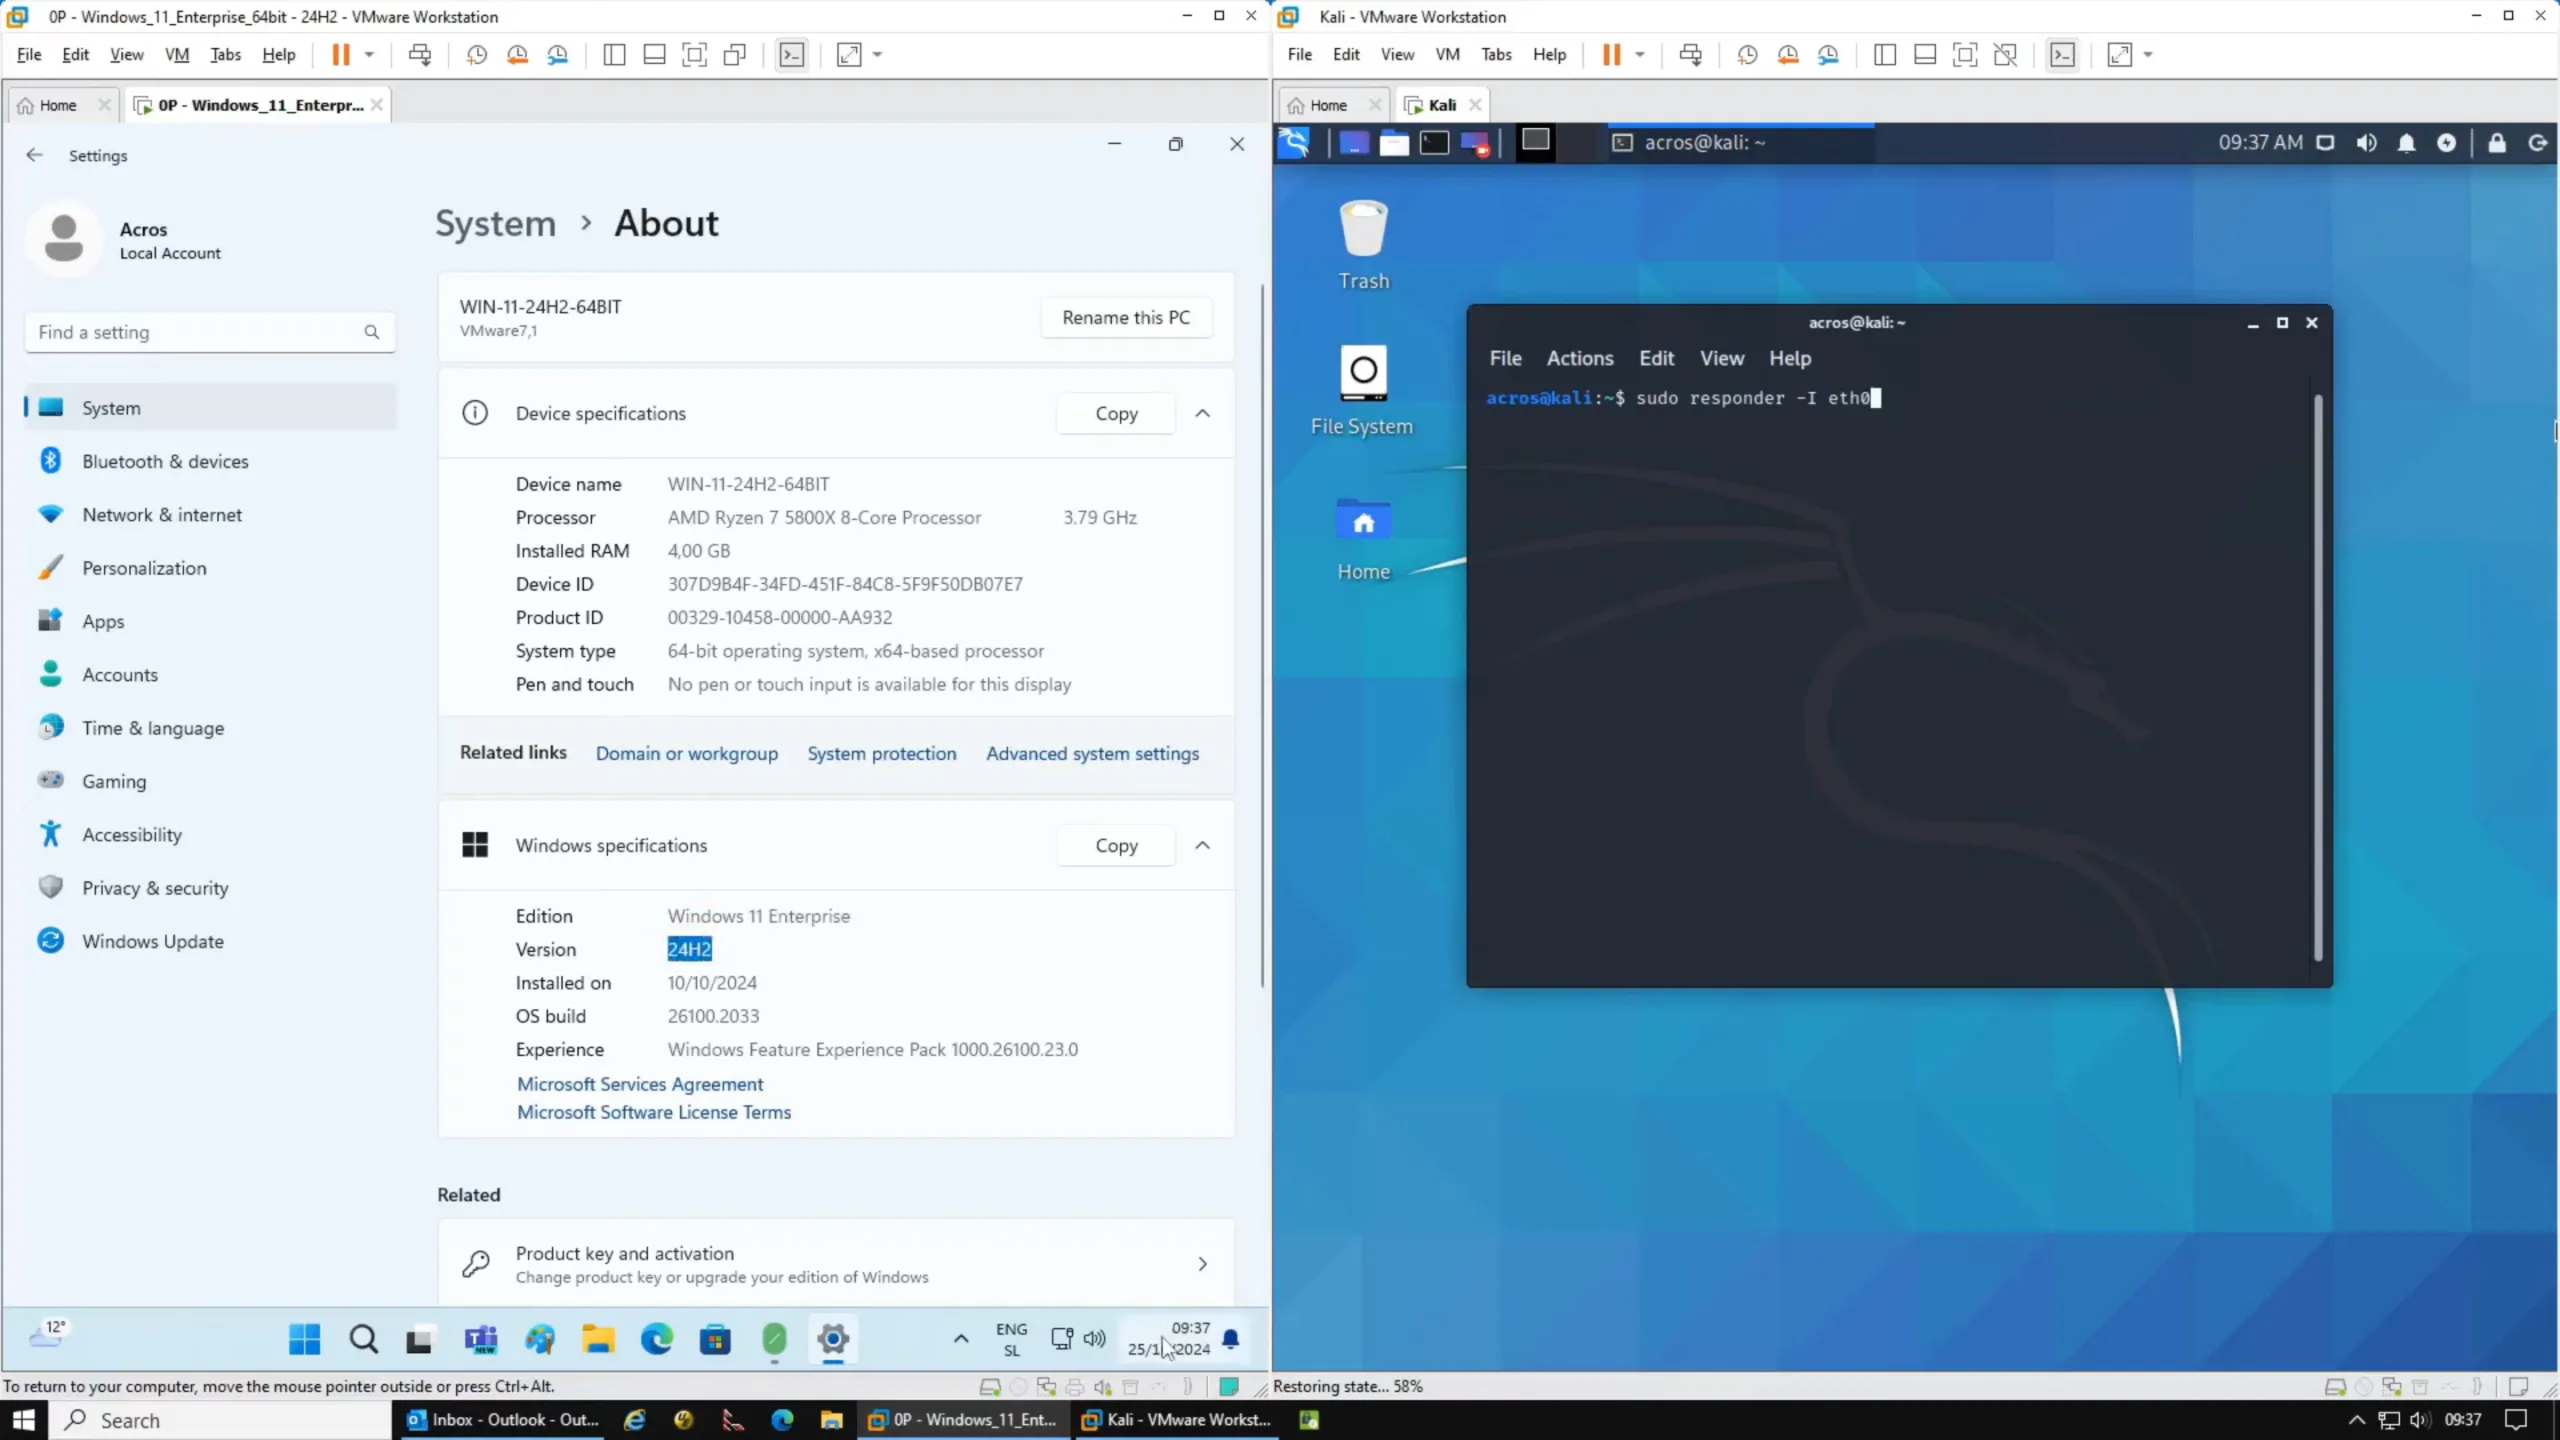Show hidden icons in host taskbar tray
Screen dimensions: 2560x1440
[2357, 1420]
